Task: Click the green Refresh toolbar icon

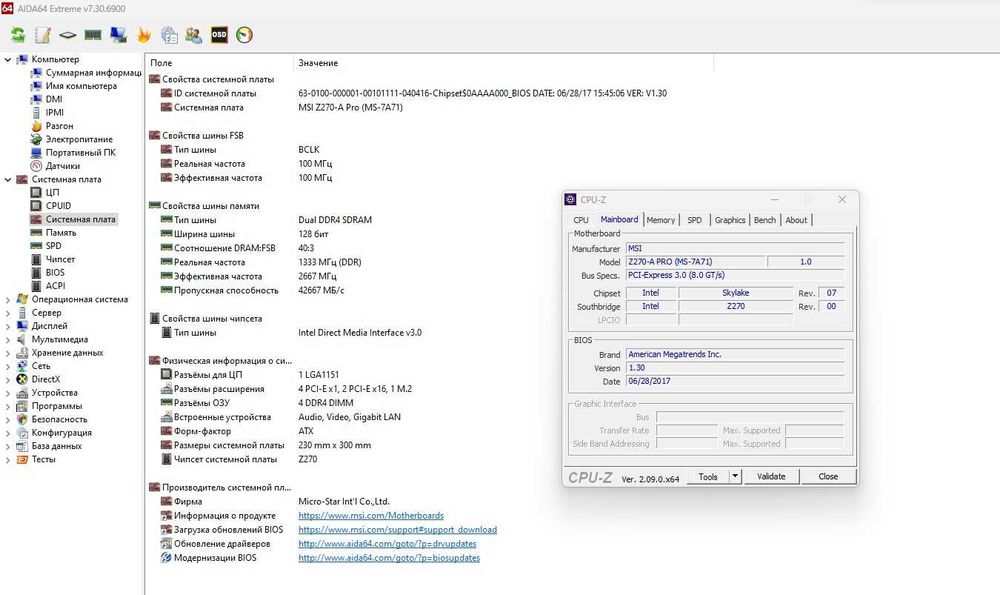Action: point(18,35)
